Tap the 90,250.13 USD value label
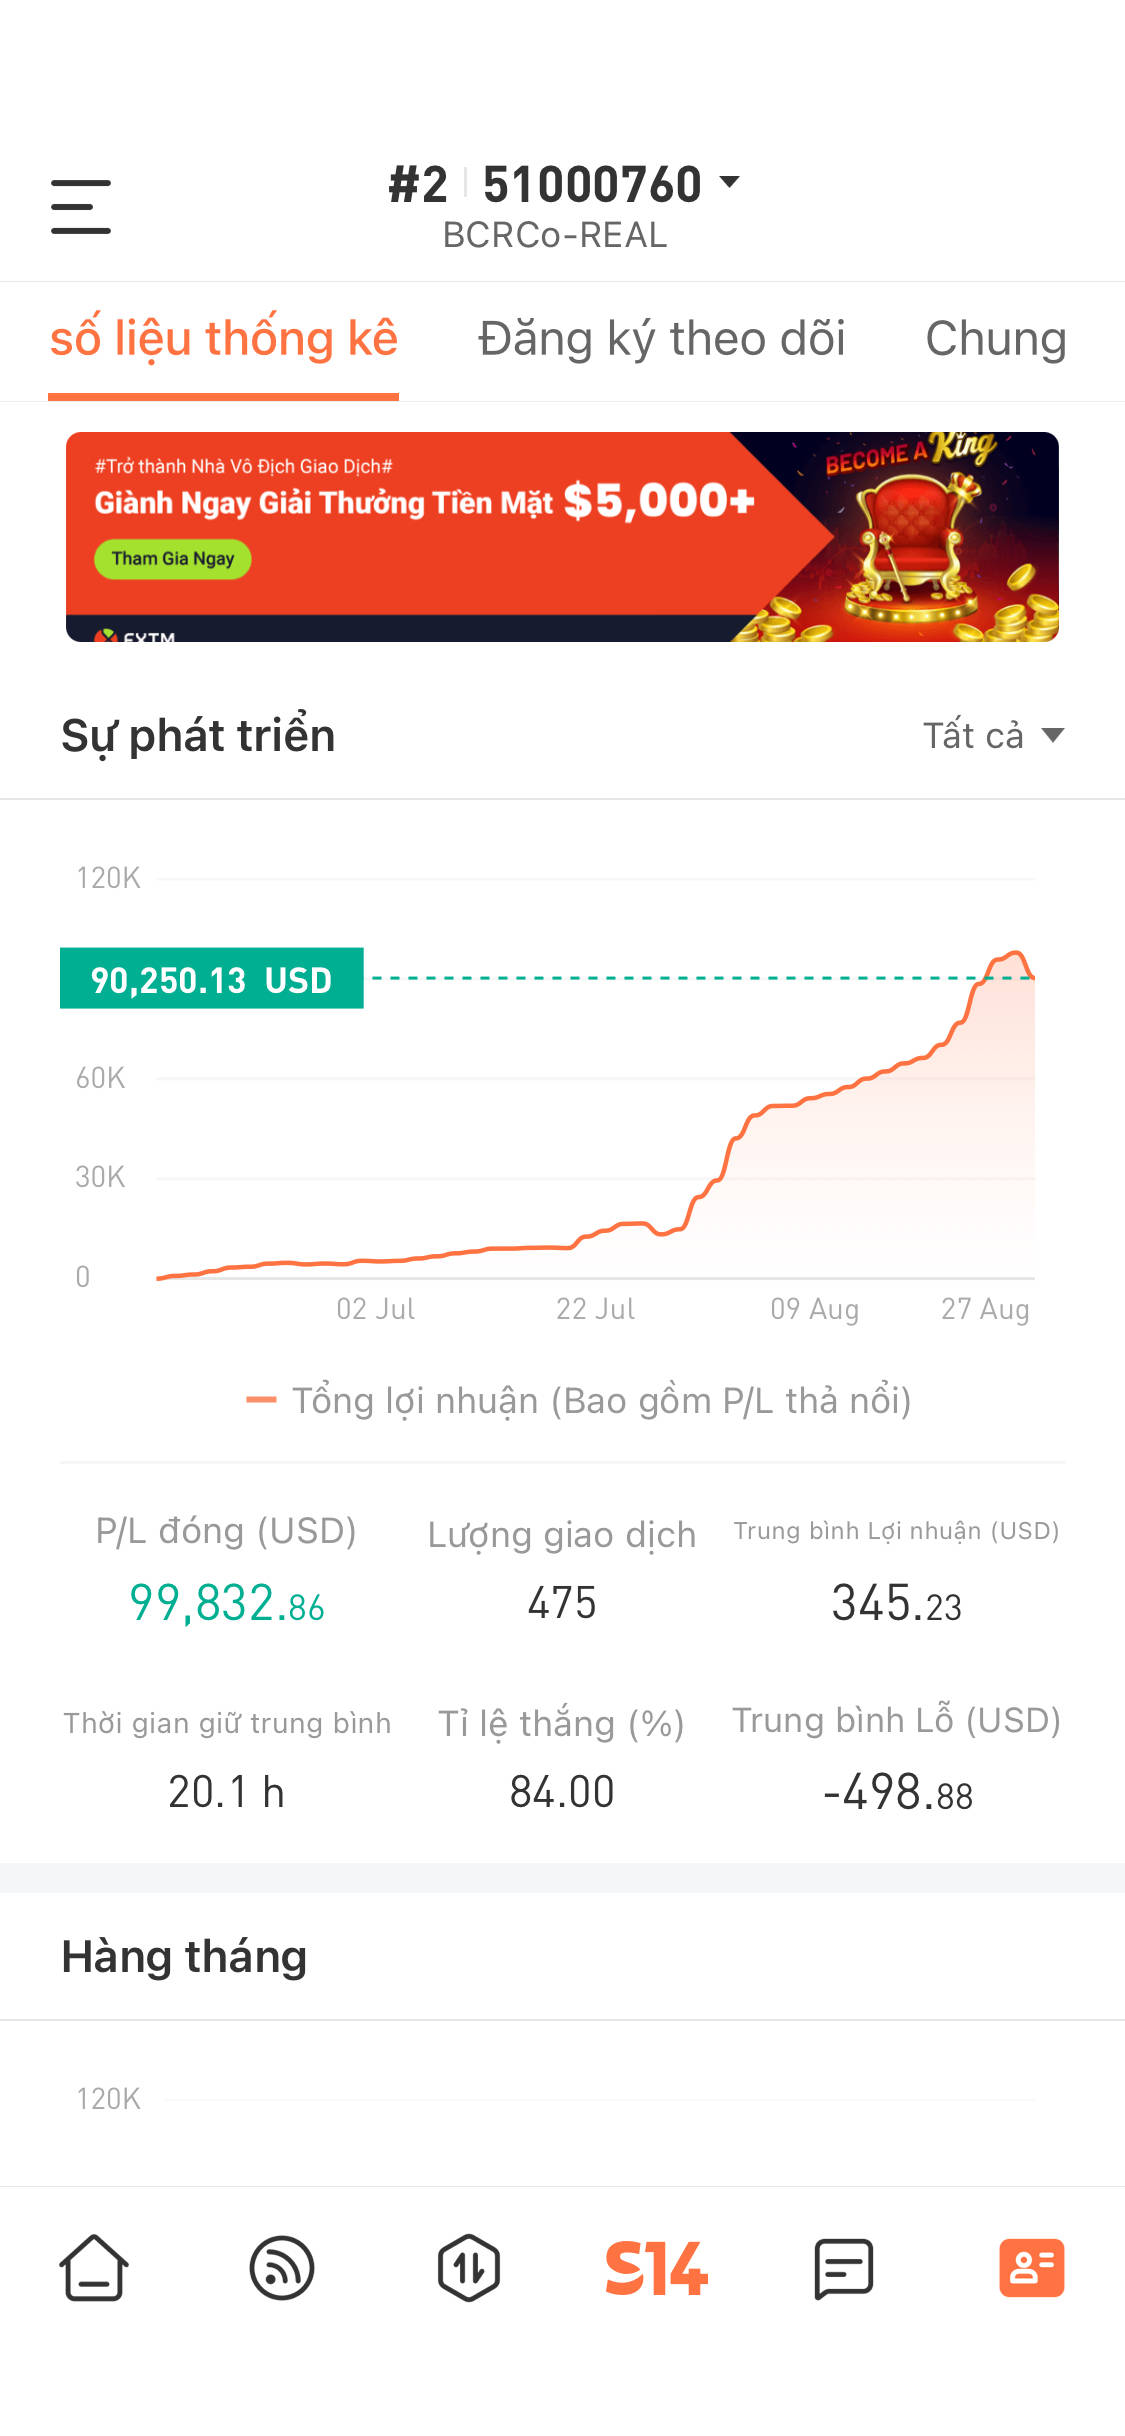This screenshot has height=2436, width=1125. click(212, 979)
